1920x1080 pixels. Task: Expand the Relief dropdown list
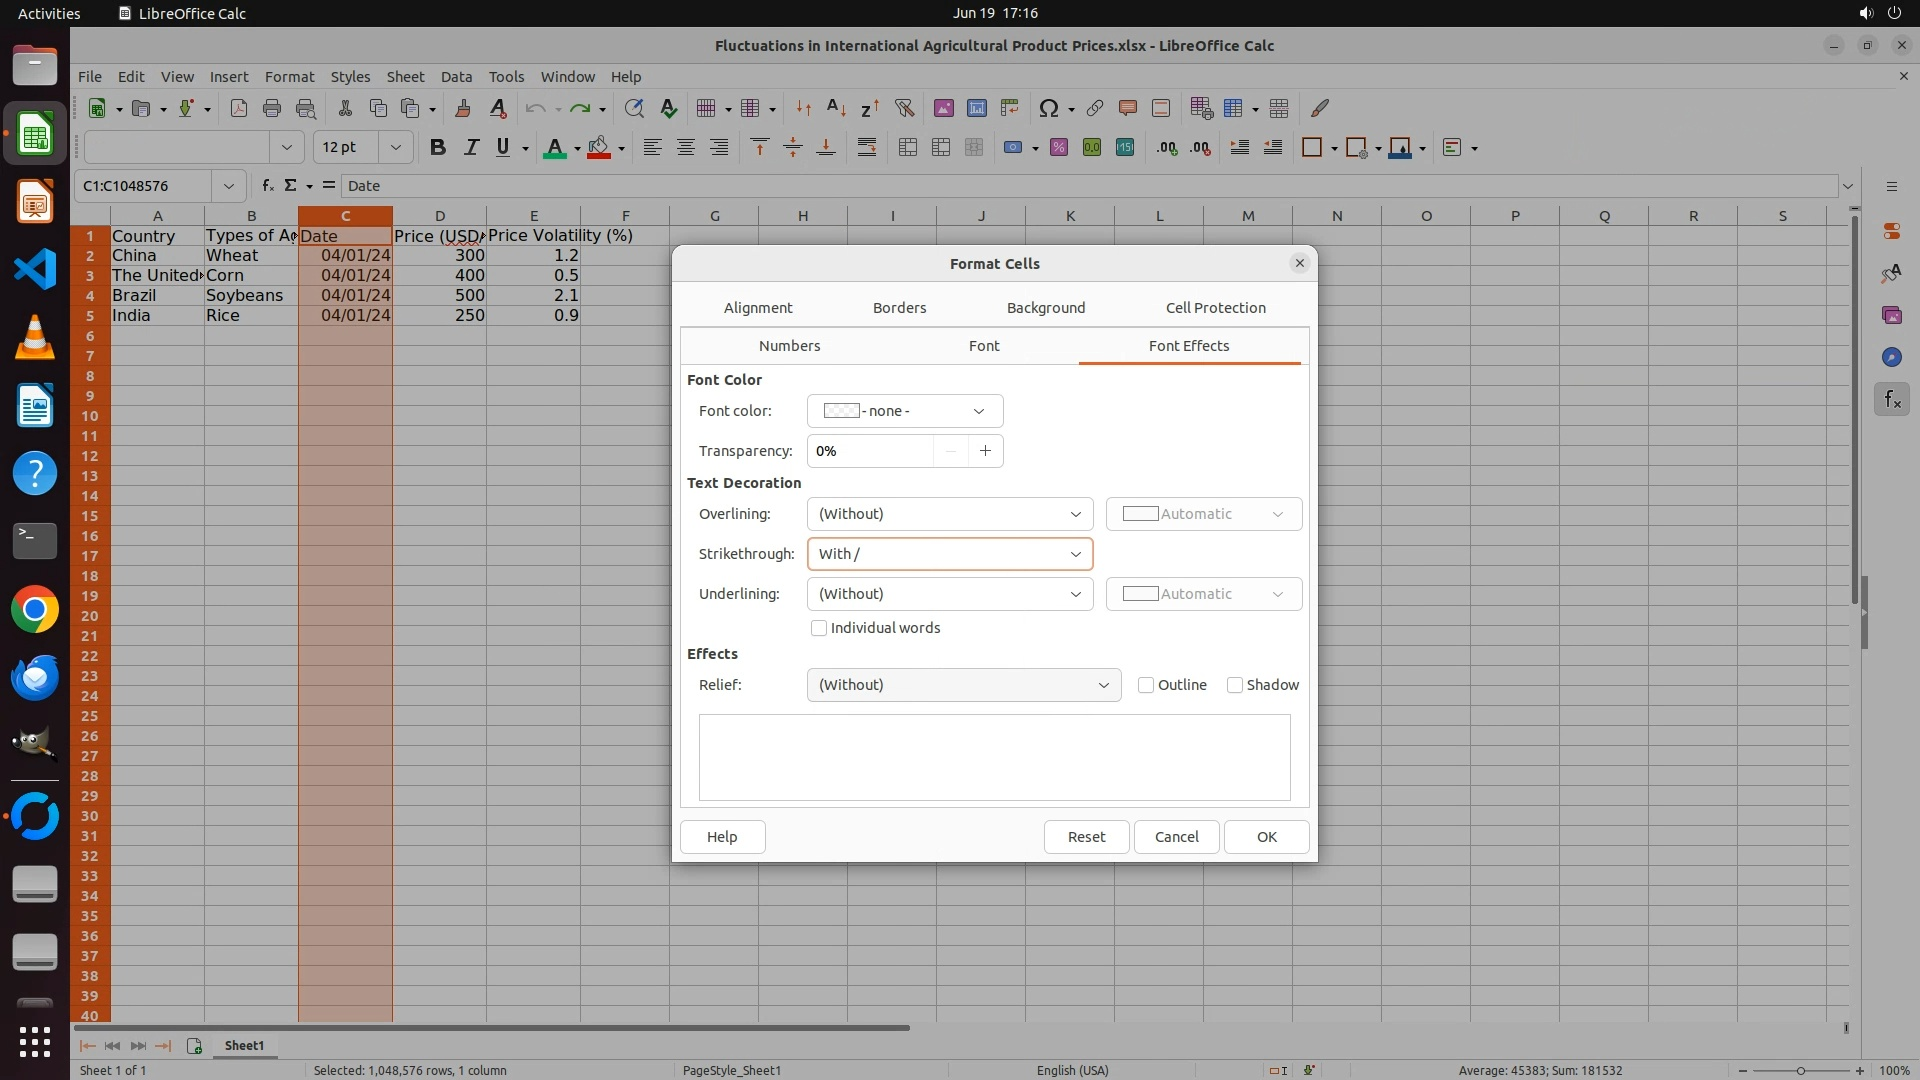coord(963,685)
